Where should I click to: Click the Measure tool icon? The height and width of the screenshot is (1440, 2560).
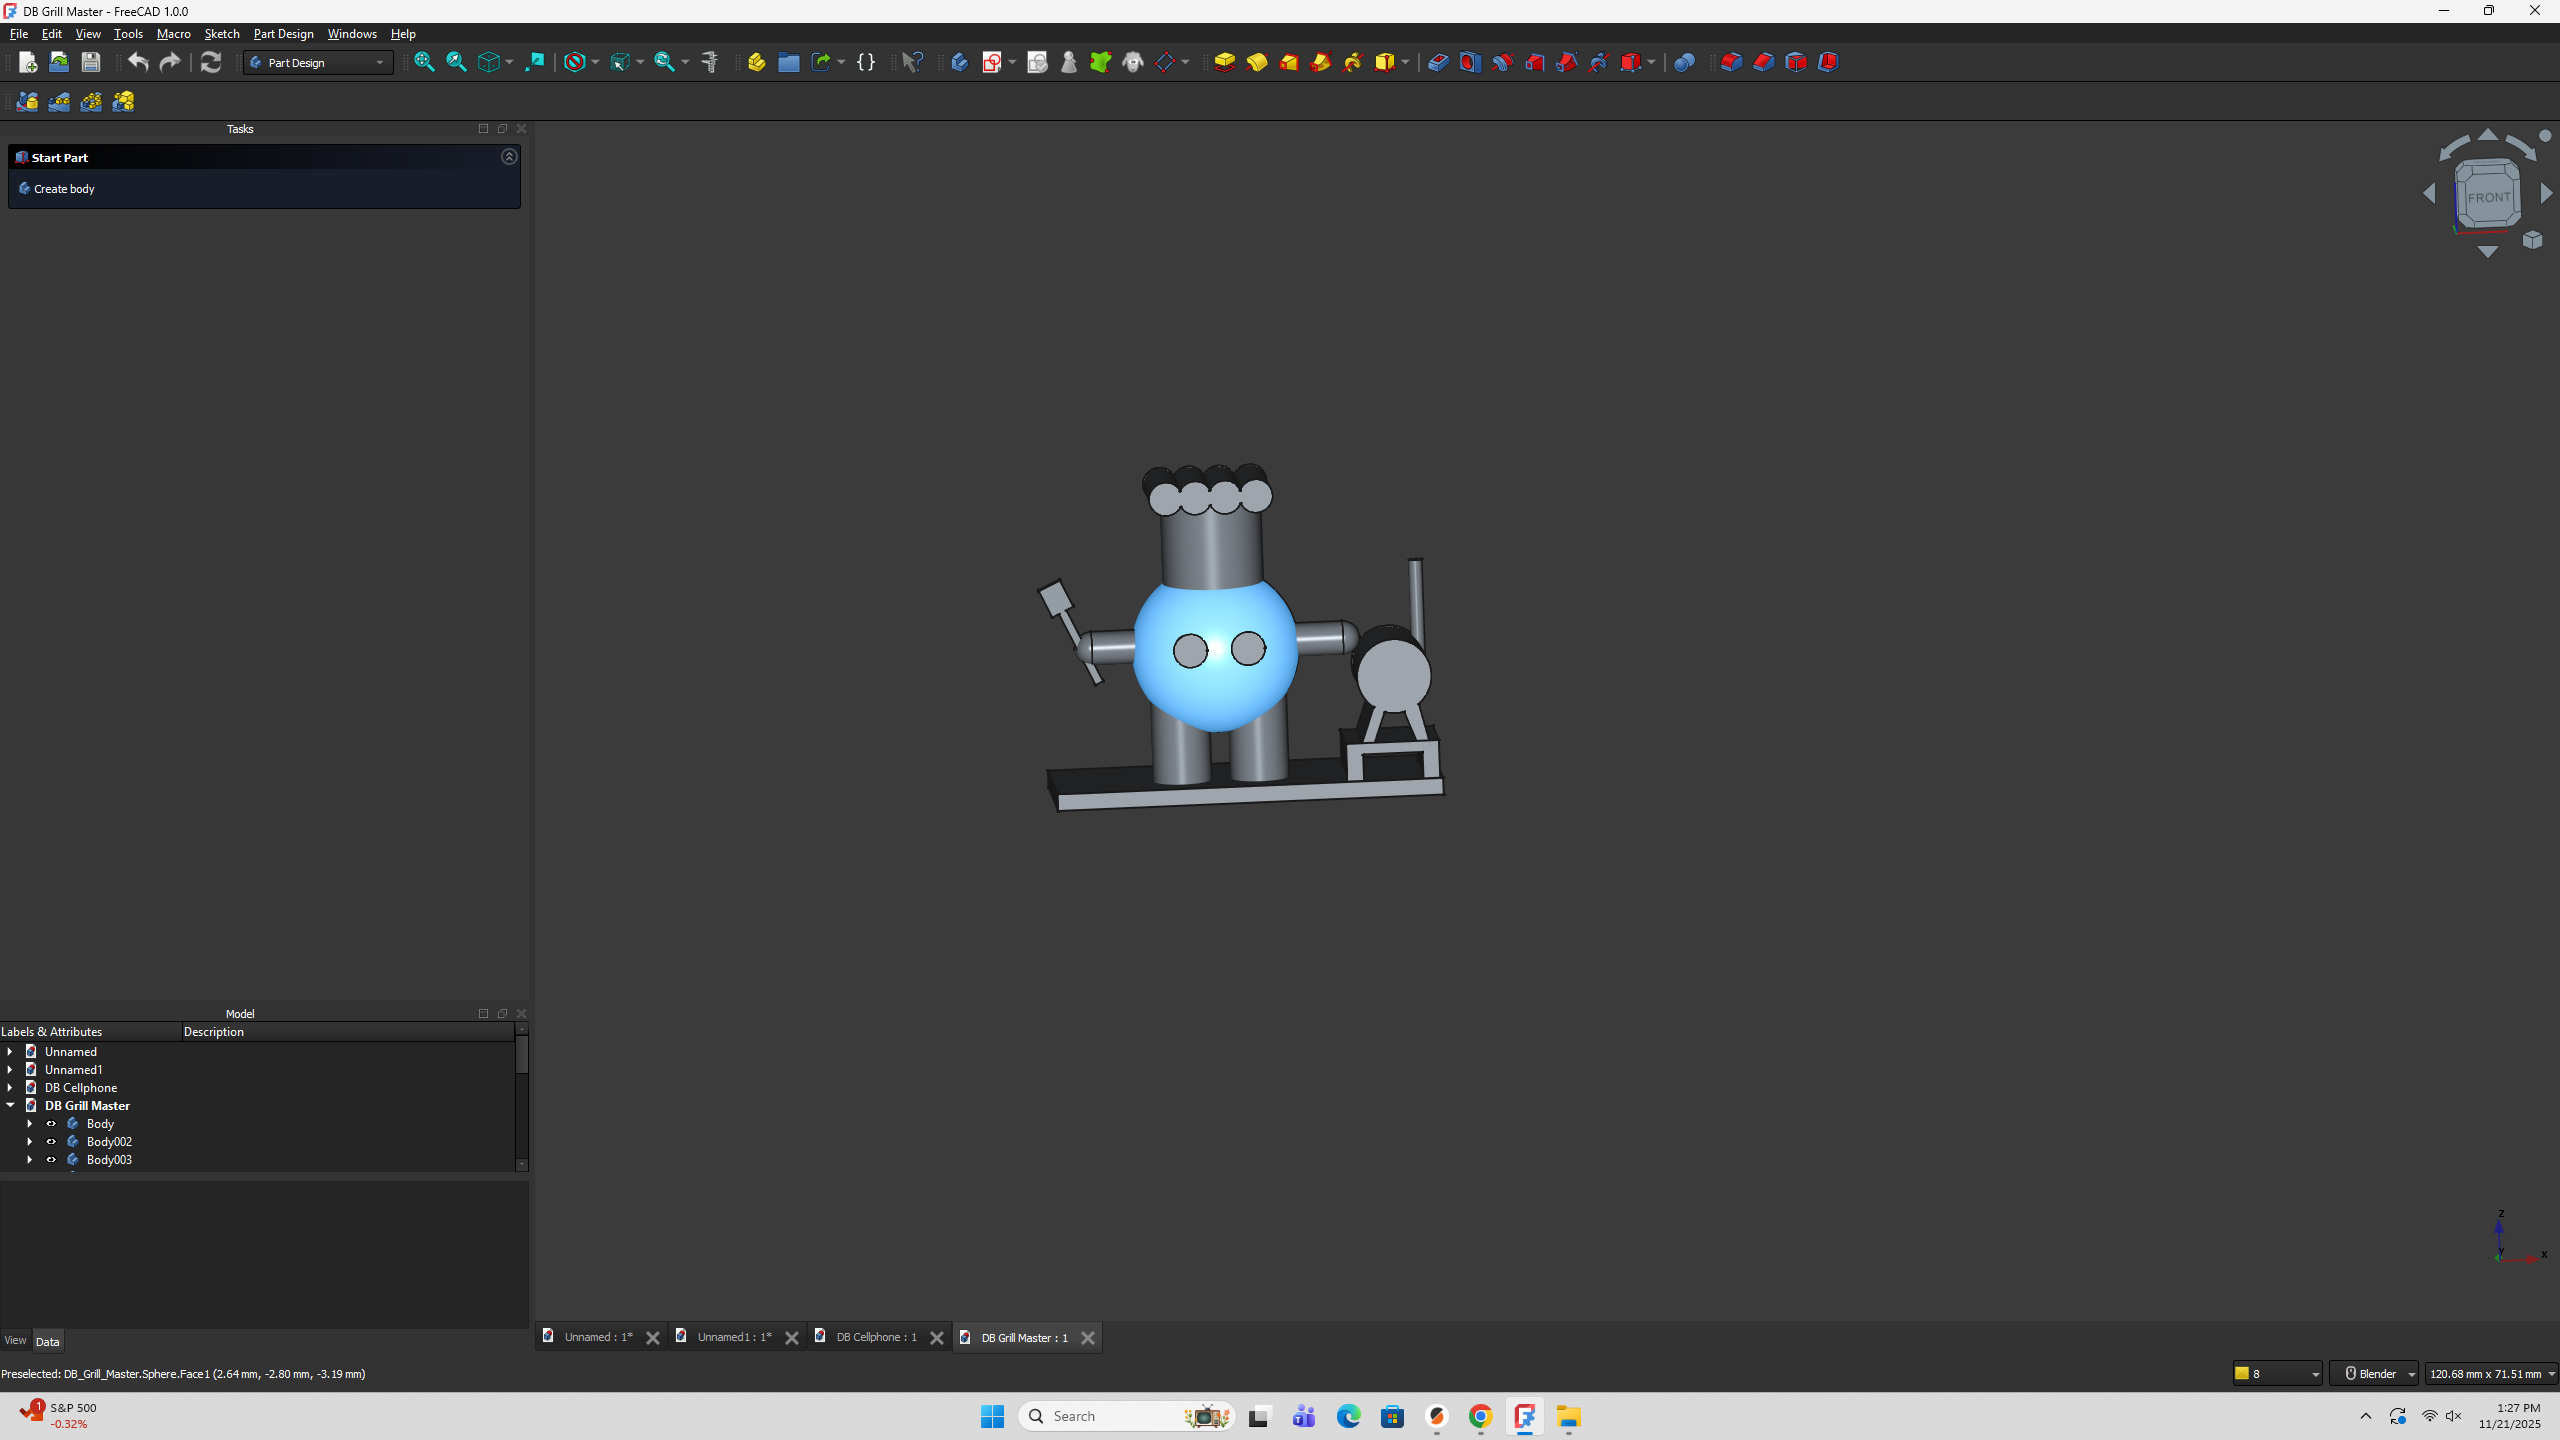(710, 62)
